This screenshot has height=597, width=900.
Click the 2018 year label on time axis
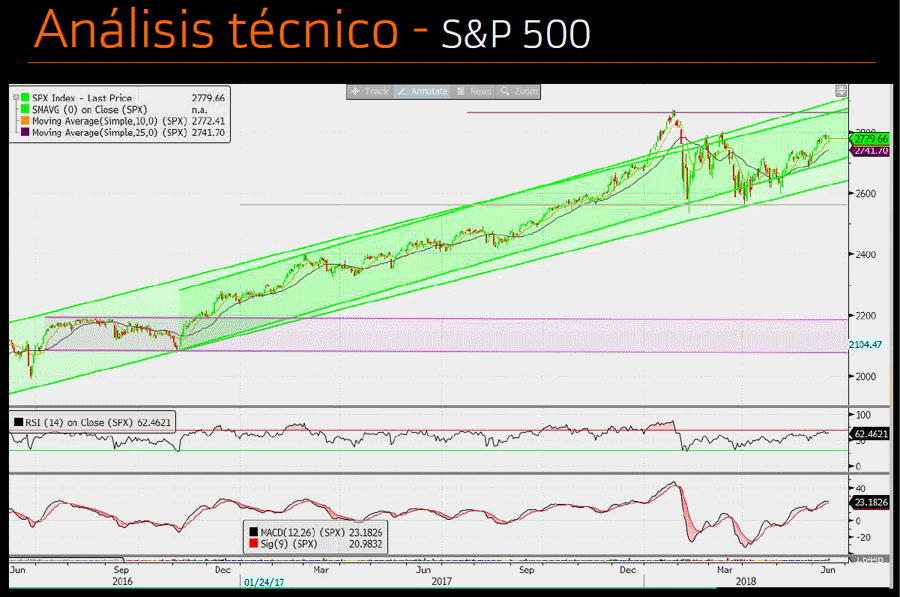(x=746, y=581)
